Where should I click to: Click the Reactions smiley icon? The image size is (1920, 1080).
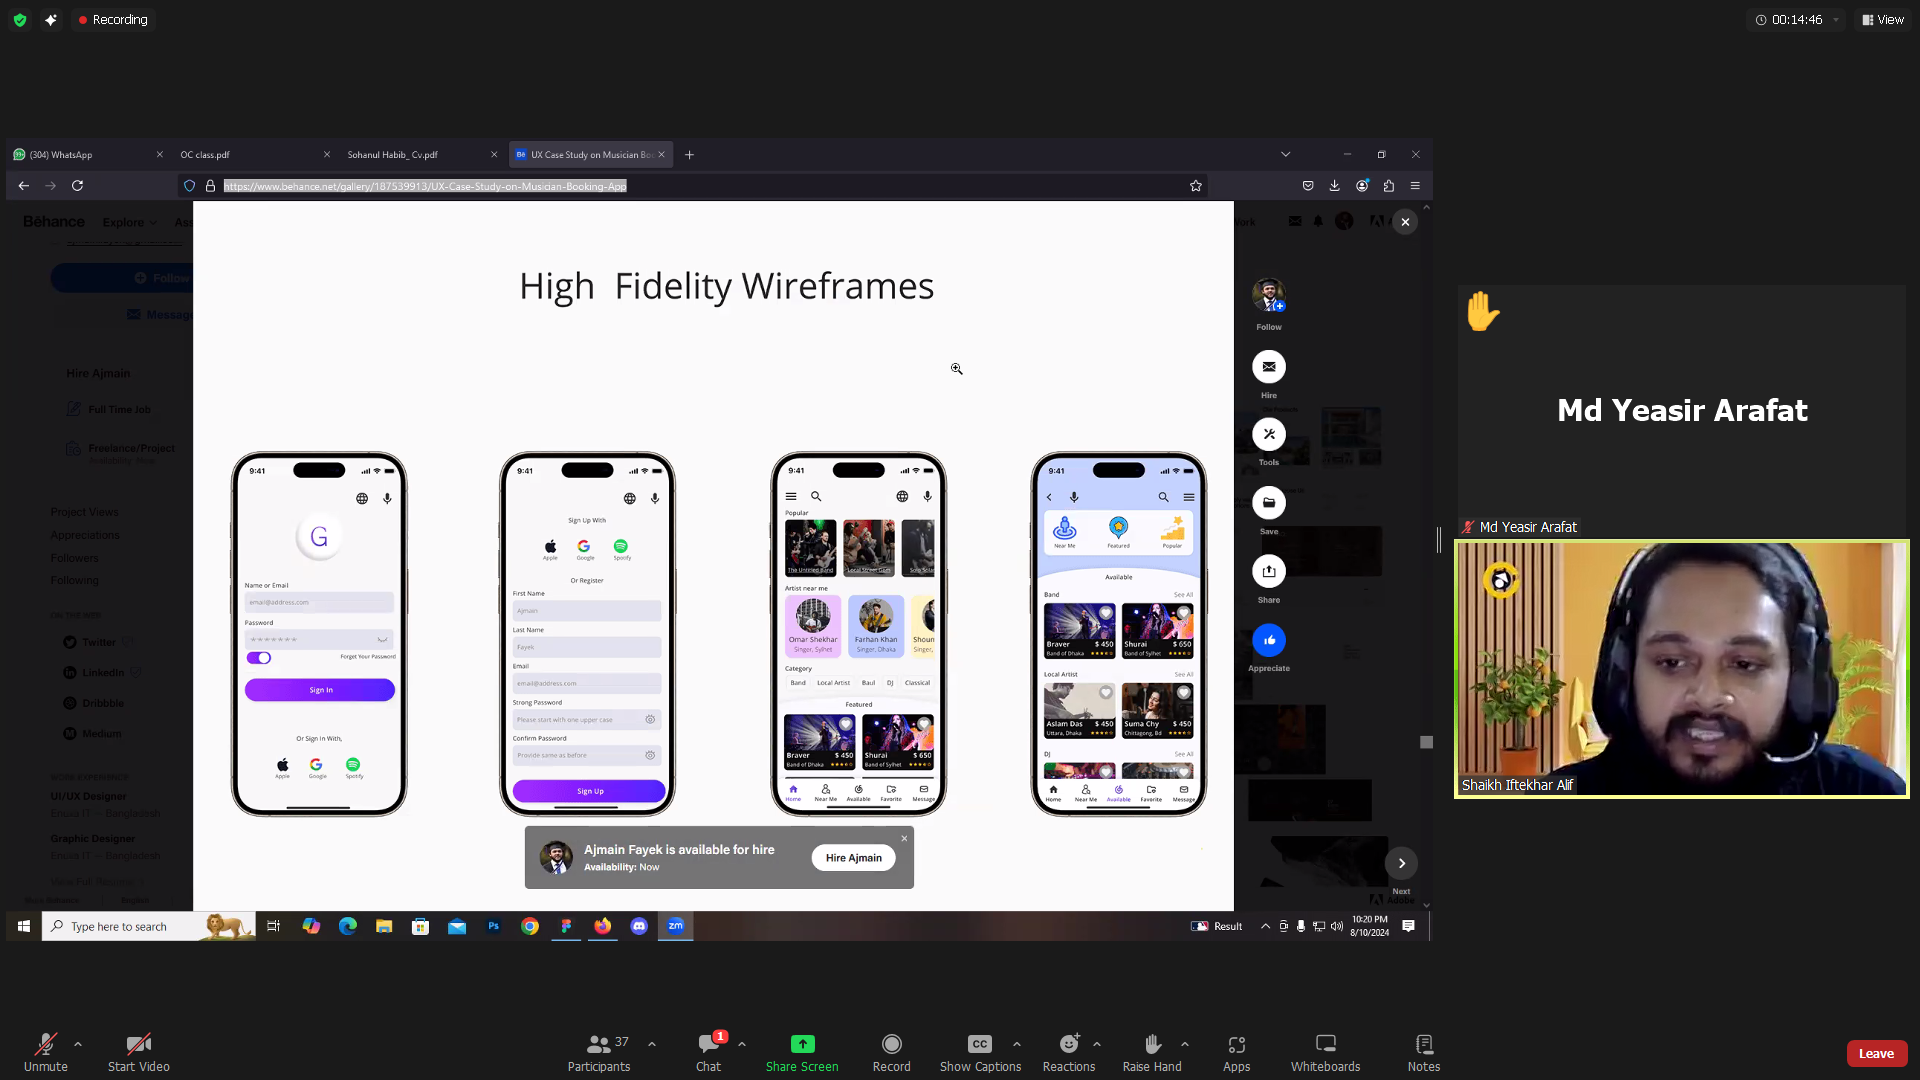(1068, 1044)
